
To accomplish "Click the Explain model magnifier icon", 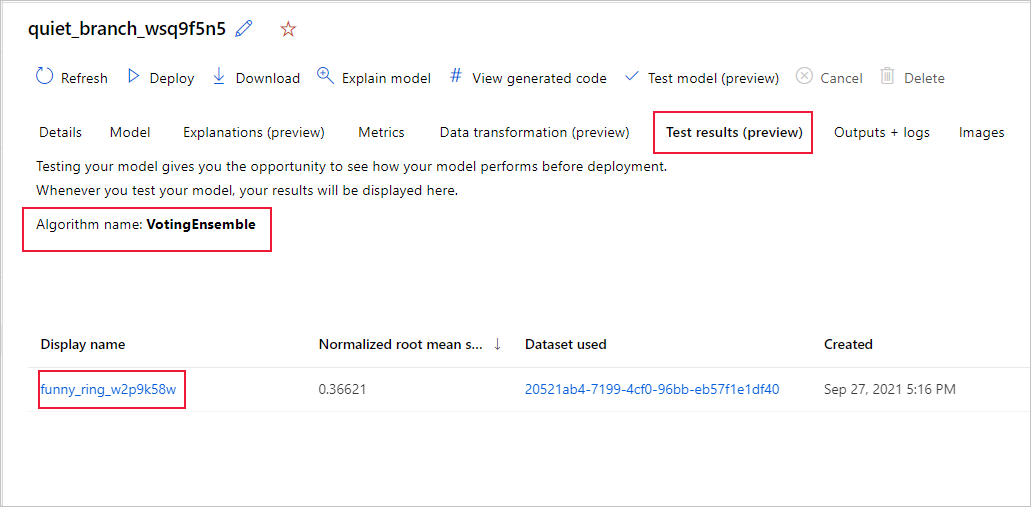I will point(325,76).
